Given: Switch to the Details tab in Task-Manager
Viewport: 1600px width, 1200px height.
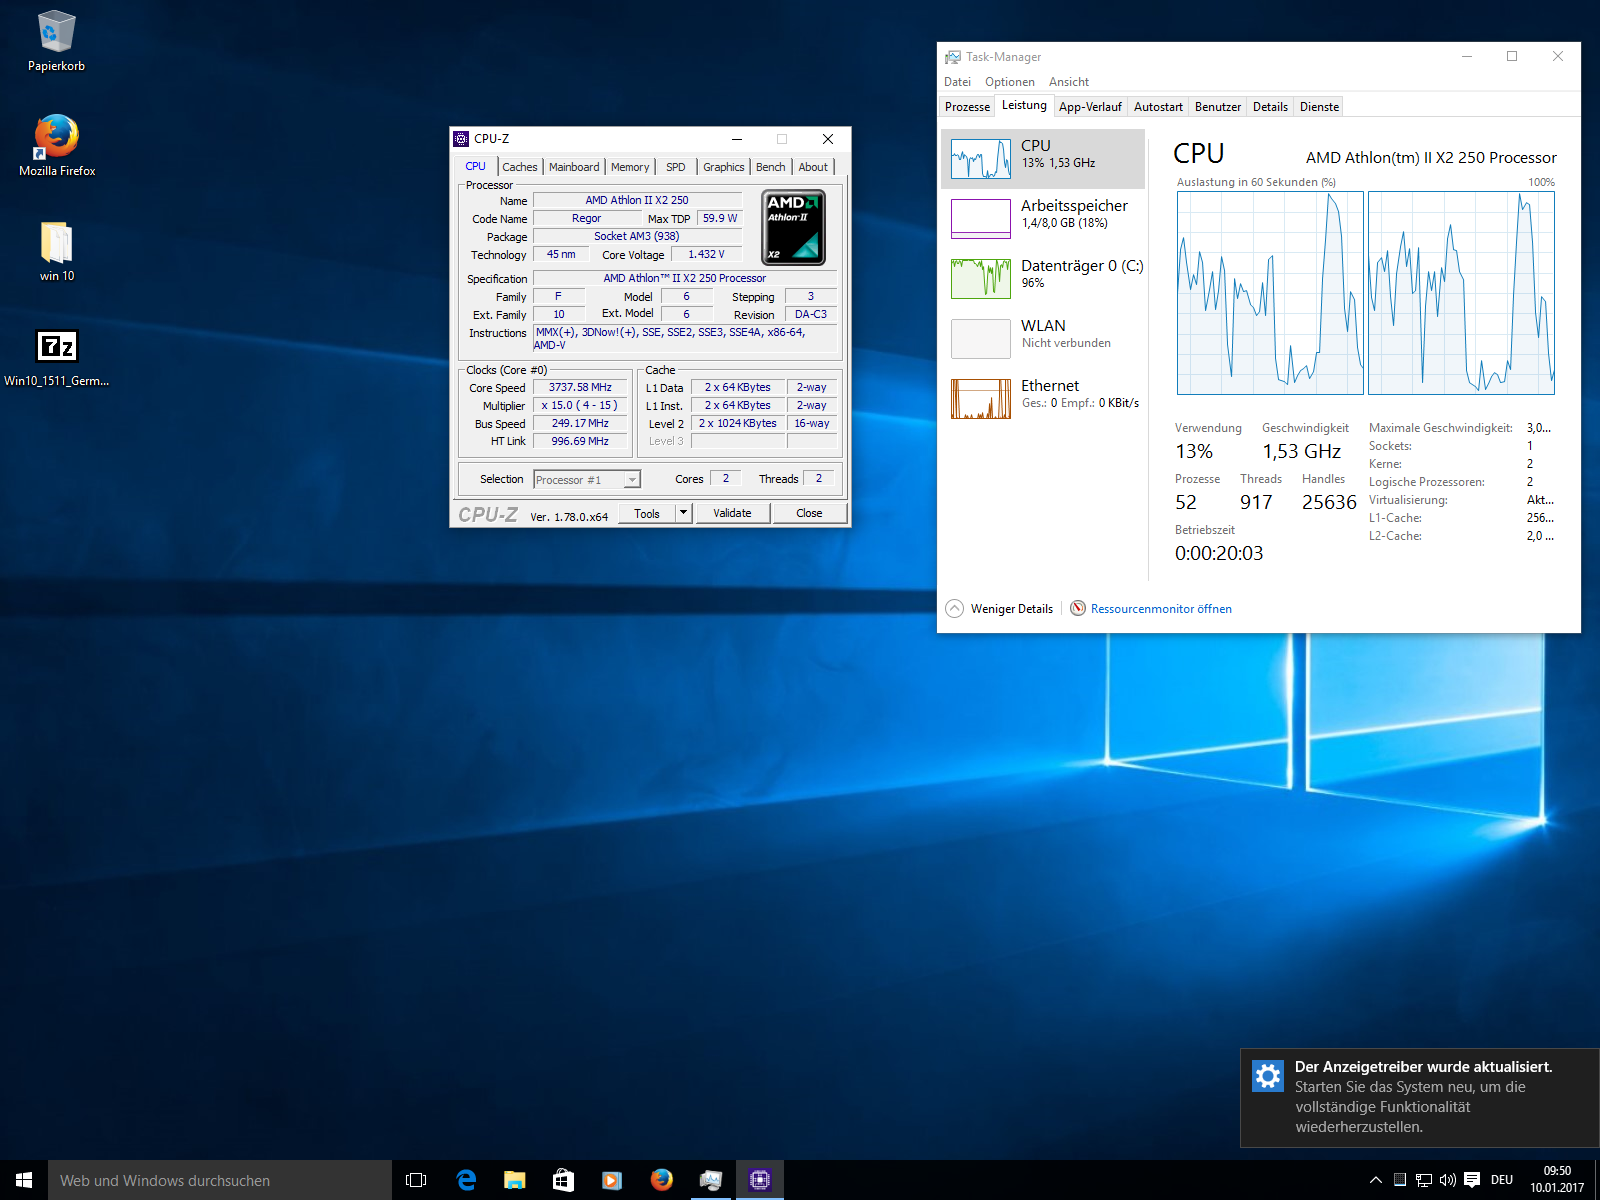Looking at the screenshot, I should tap(1270, 107).
